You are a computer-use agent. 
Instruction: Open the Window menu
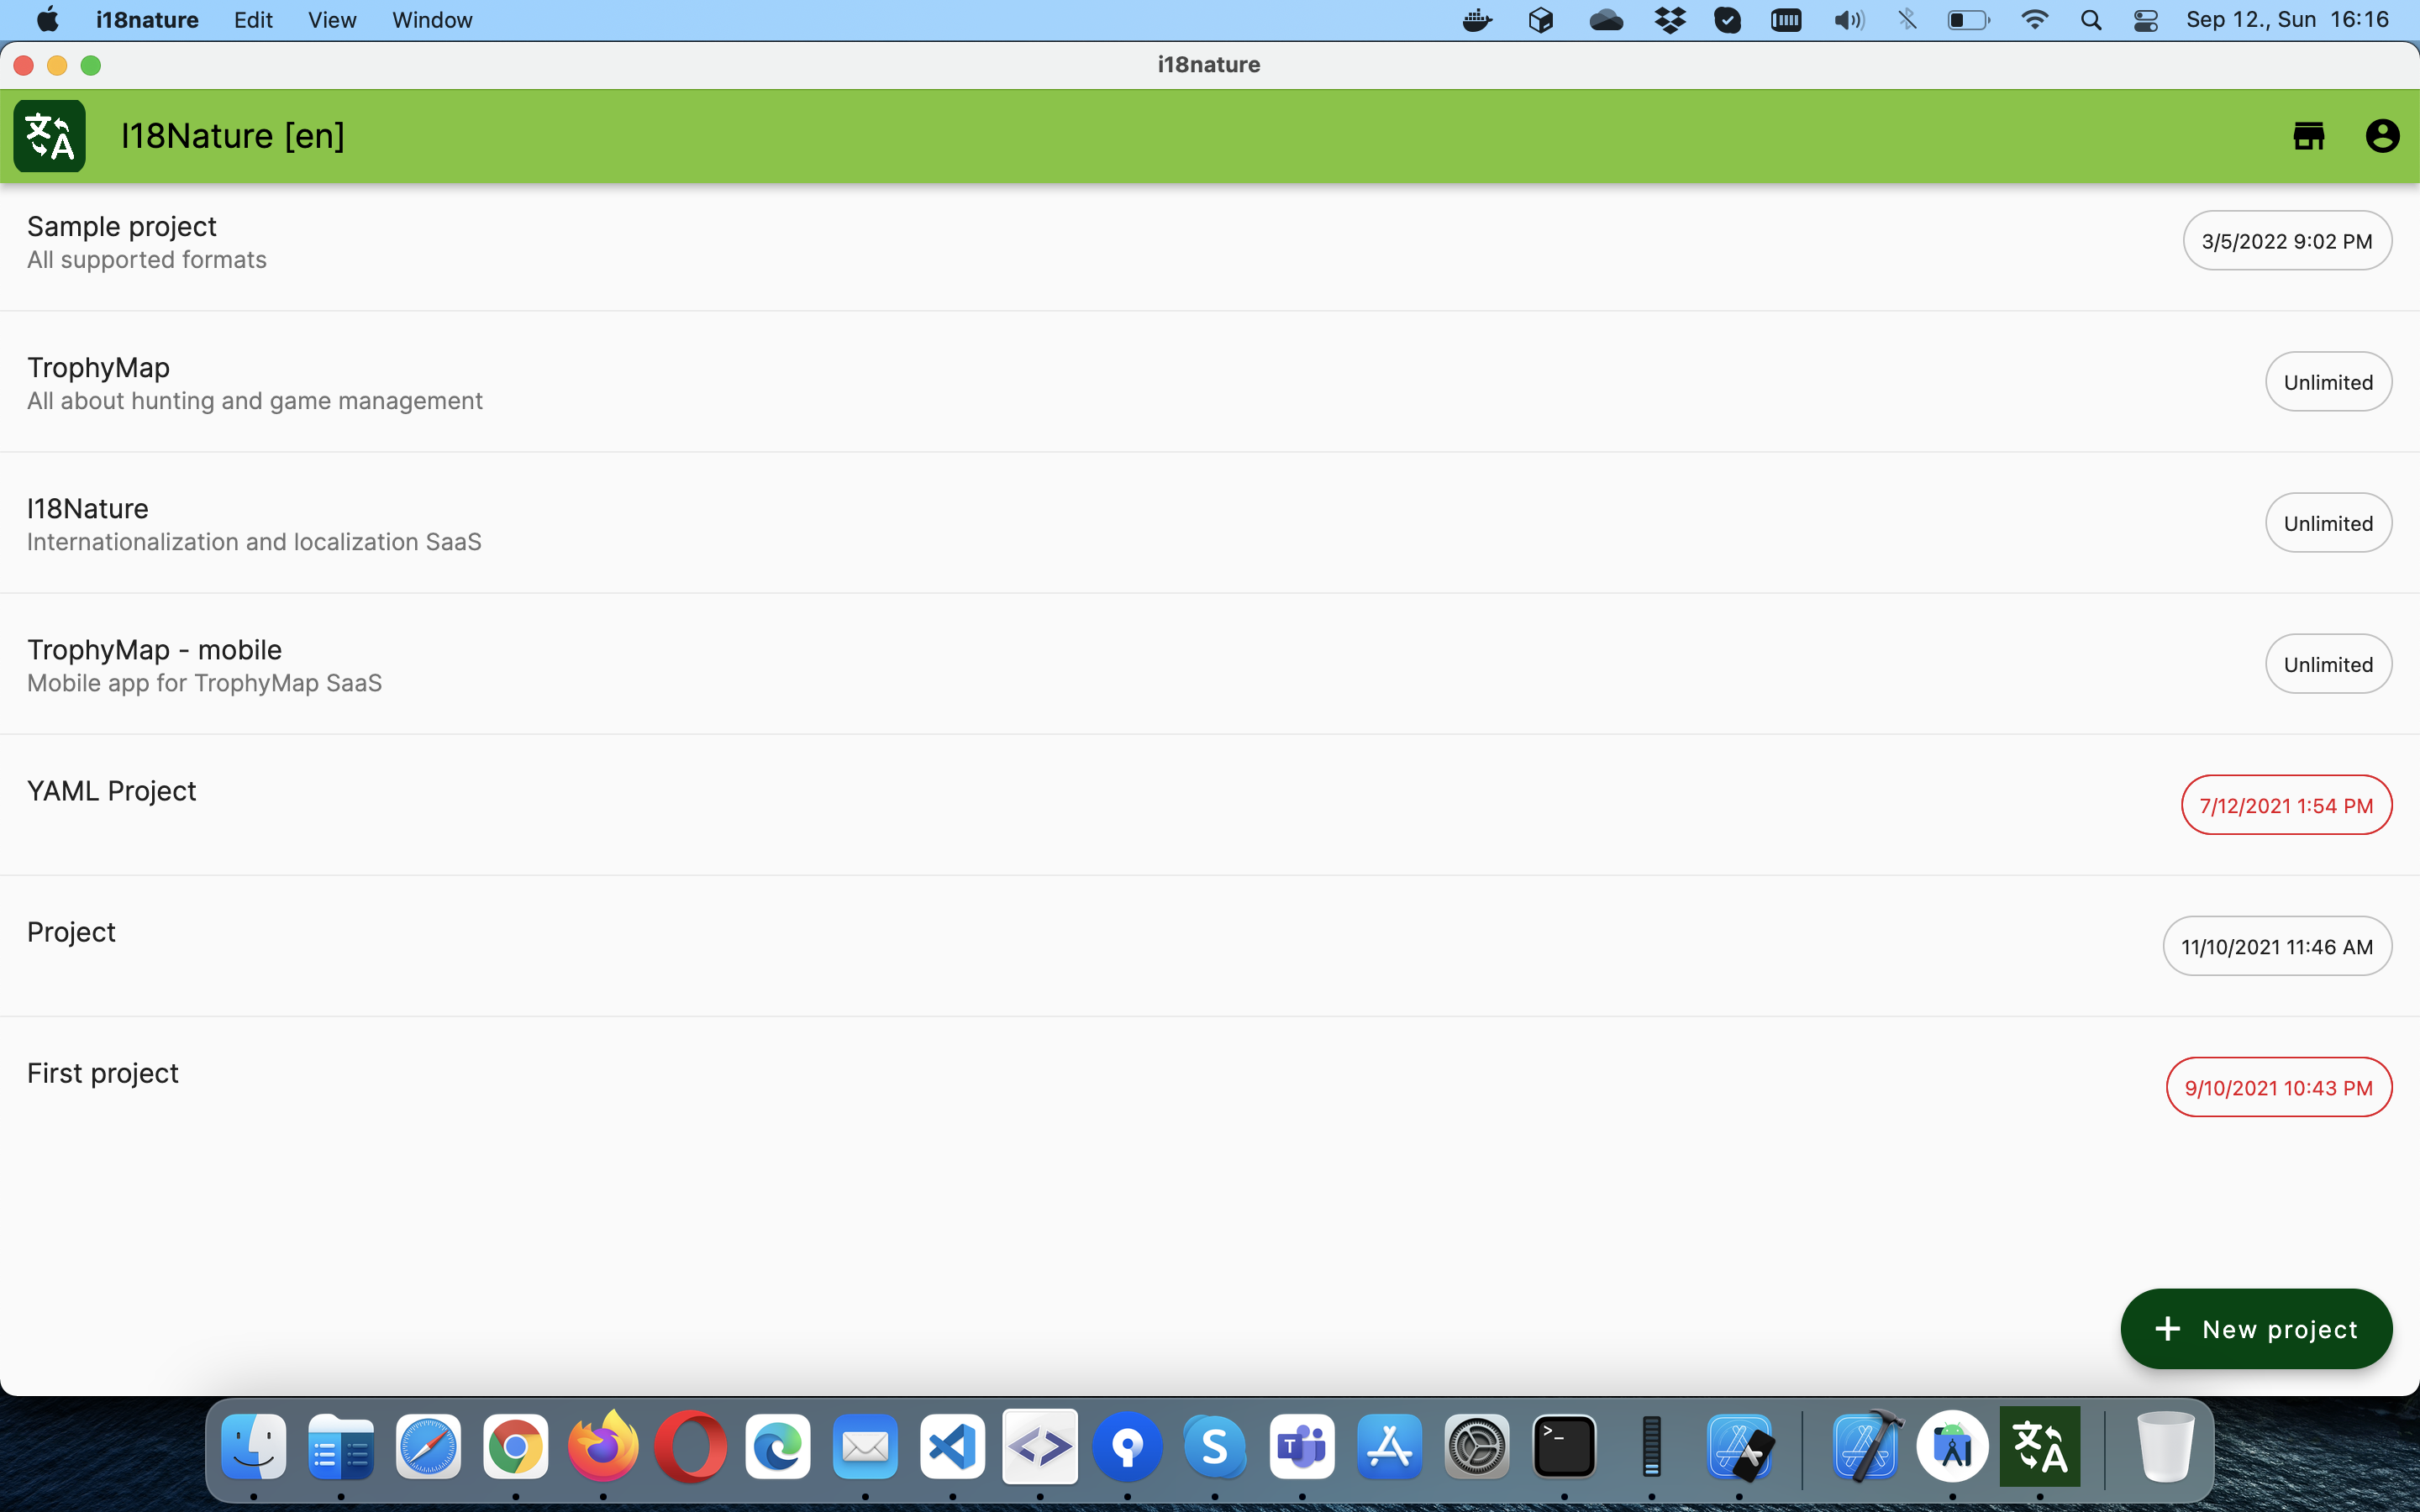pyautogui.click(x=432, y=20)
